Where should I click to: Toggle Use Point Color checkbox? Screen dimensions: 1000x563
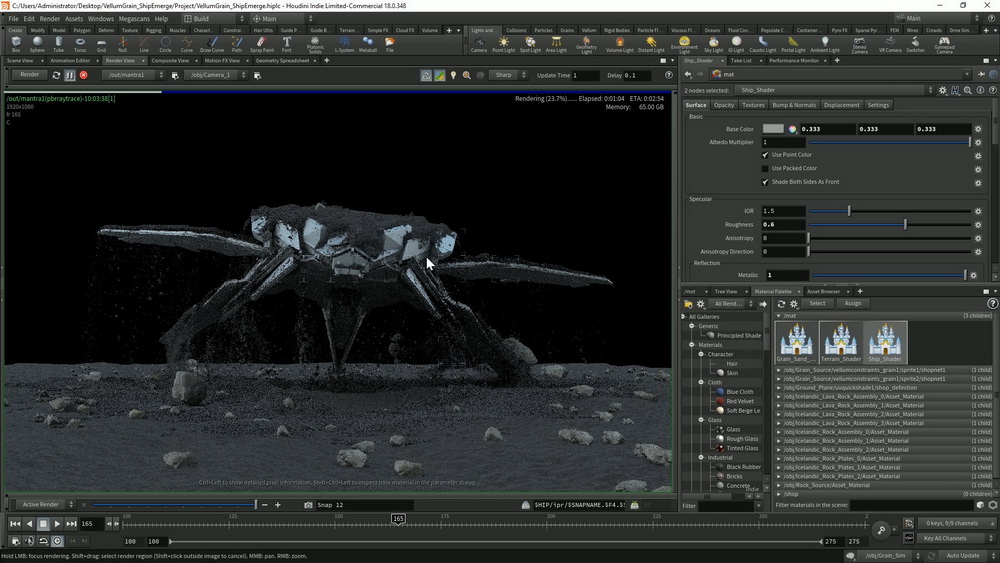coord(765,155)
